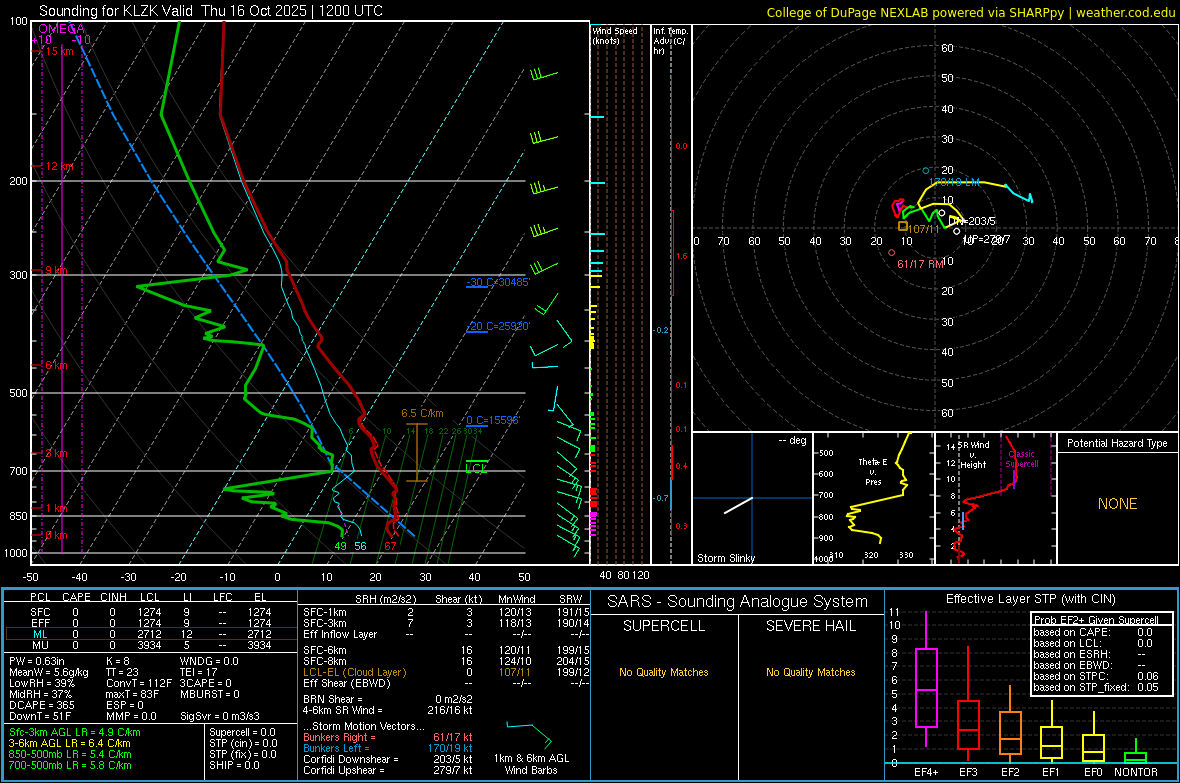Click the orange NONE hazard type

click(1117, 504)
